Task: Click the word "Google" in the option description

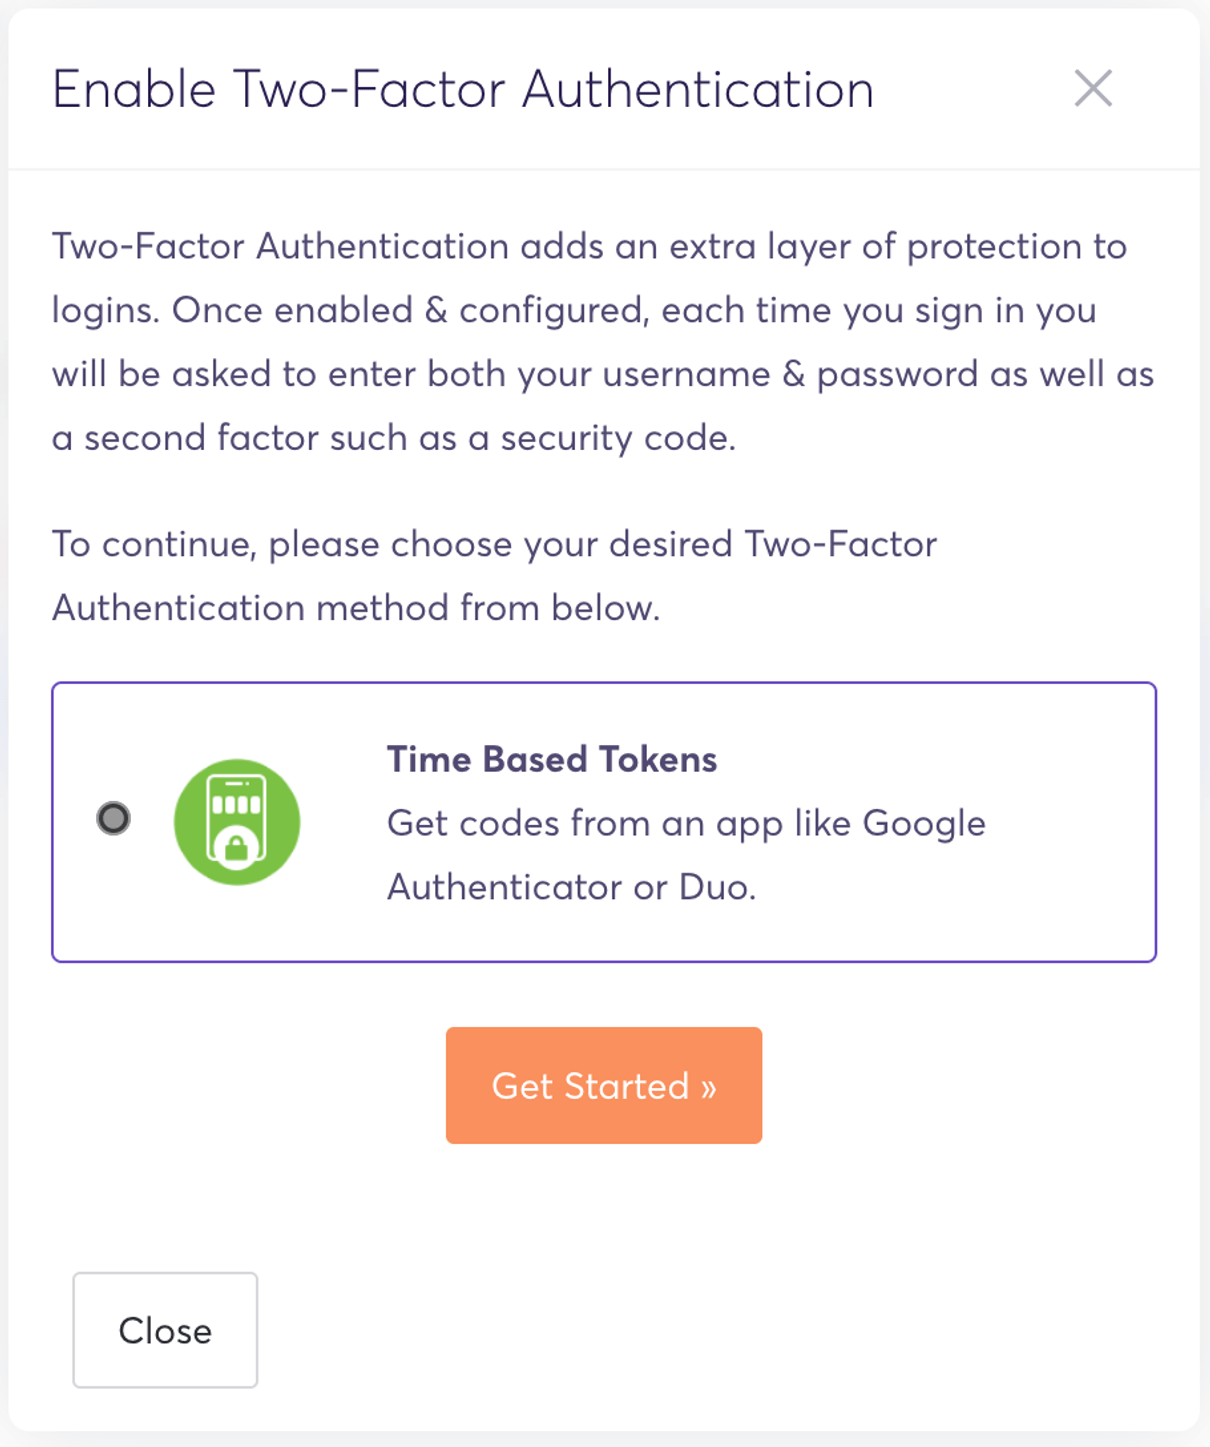Action: coord(923,824)
